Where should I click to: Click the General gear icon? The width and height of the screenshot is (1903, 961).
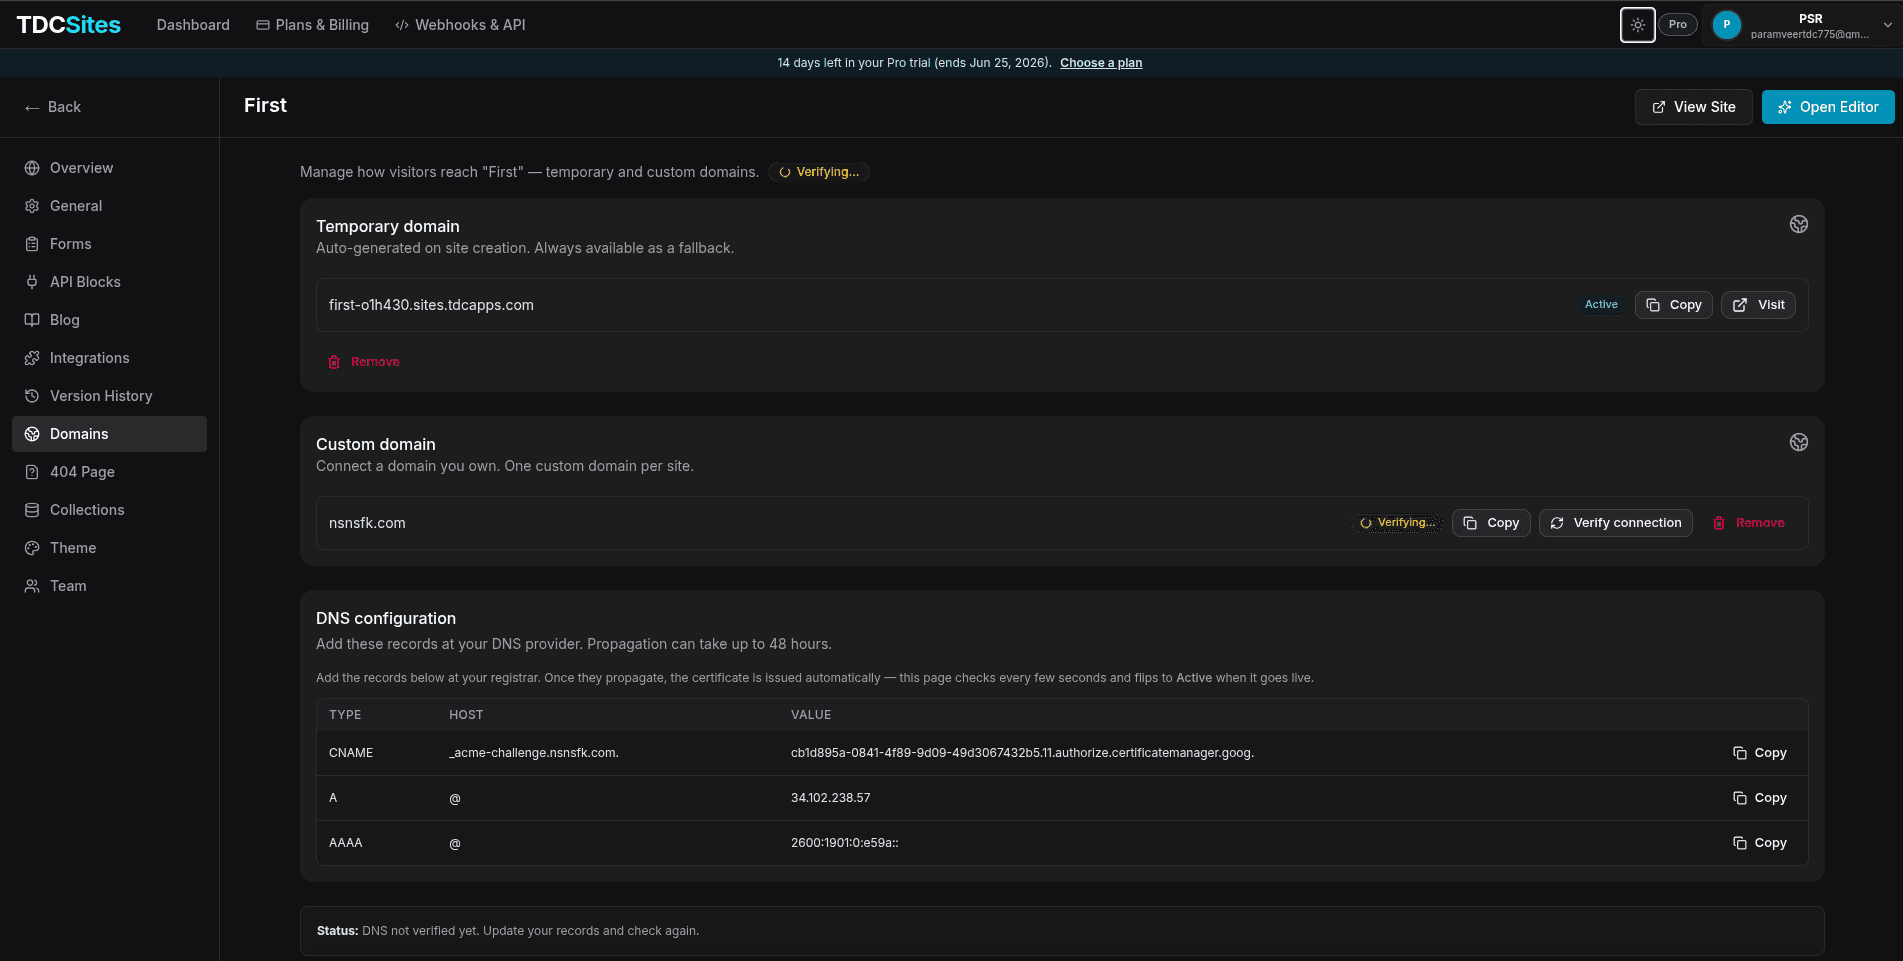click(32, 206)
